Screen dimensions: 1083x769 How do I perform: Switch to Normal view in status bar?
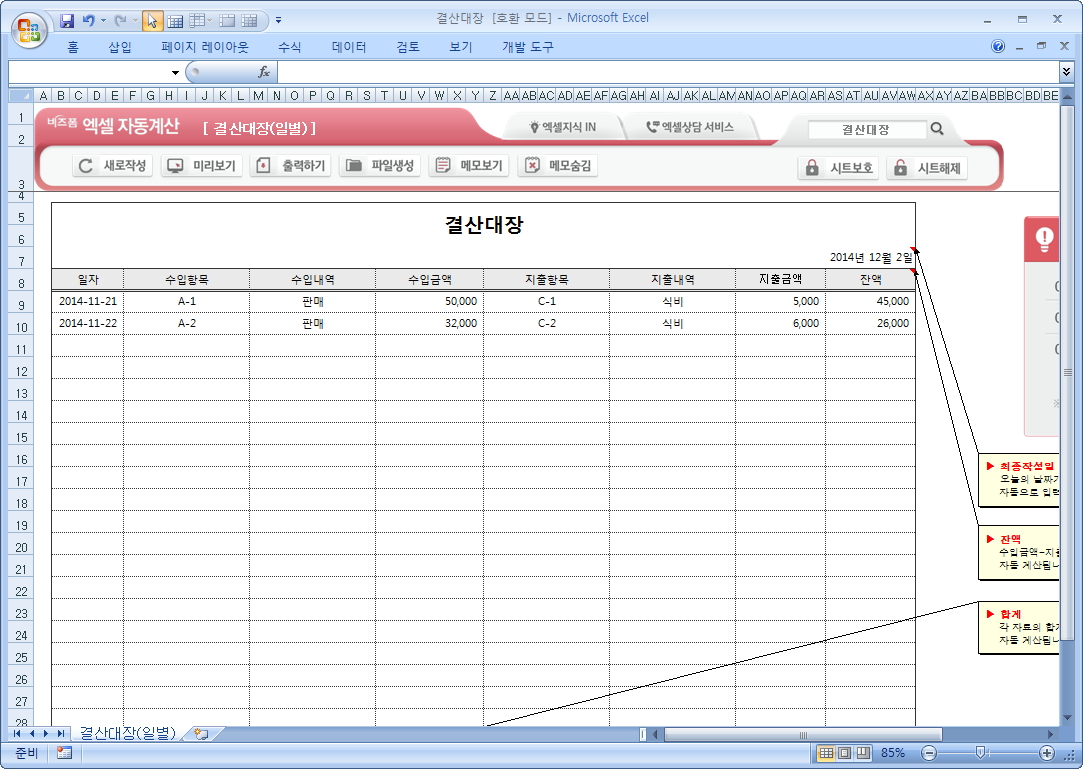click(x=826, y=753)
